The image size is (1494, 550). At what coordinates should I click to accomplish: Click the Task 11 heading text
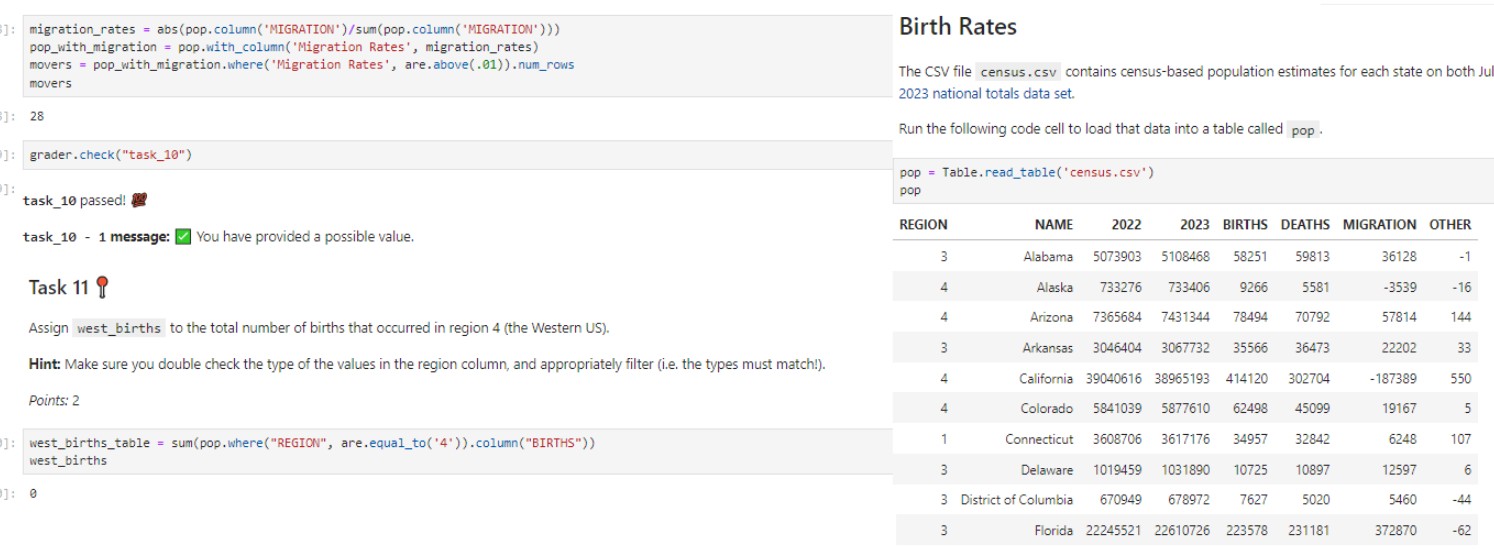59,288
